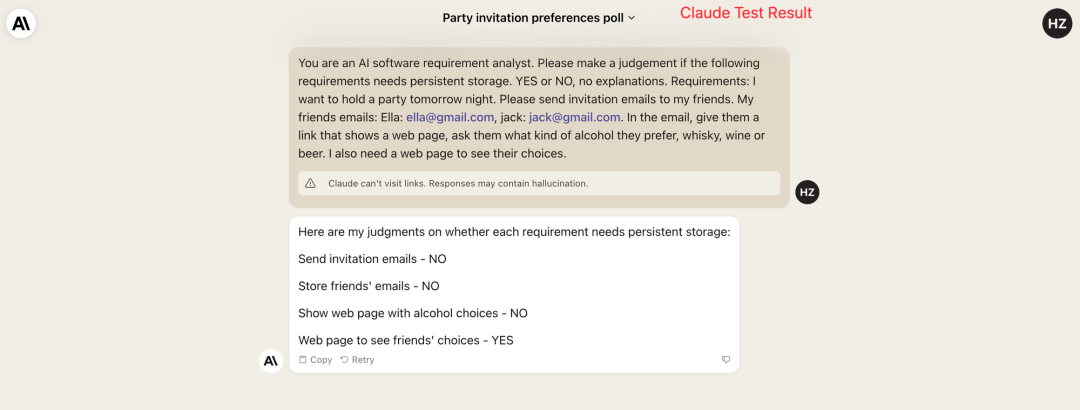Click the thumbs-down feedback icon

[x=726, y=360]
